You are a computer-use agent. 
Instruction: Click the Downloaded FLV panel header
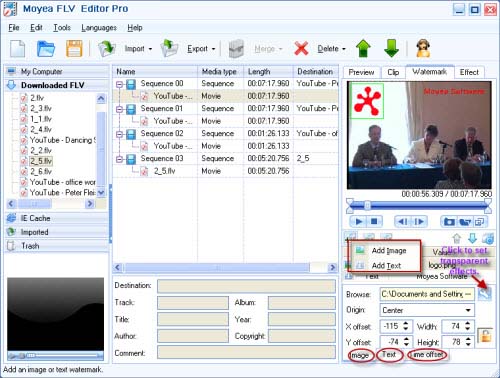pos(57,85)
